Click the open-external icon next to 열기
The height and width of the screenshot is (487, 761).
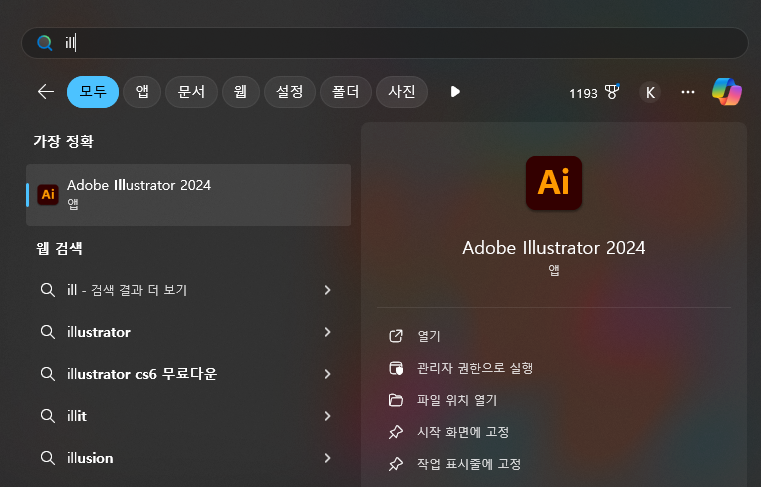coord(396,336)
